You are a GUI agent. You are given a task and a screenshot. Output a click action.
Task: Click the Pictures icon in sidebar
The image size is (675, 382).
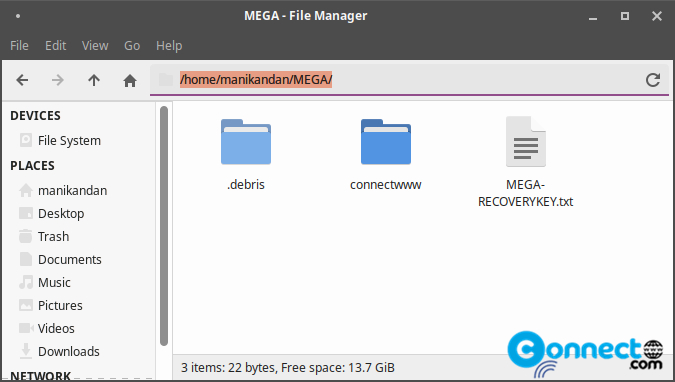[26, 305]
